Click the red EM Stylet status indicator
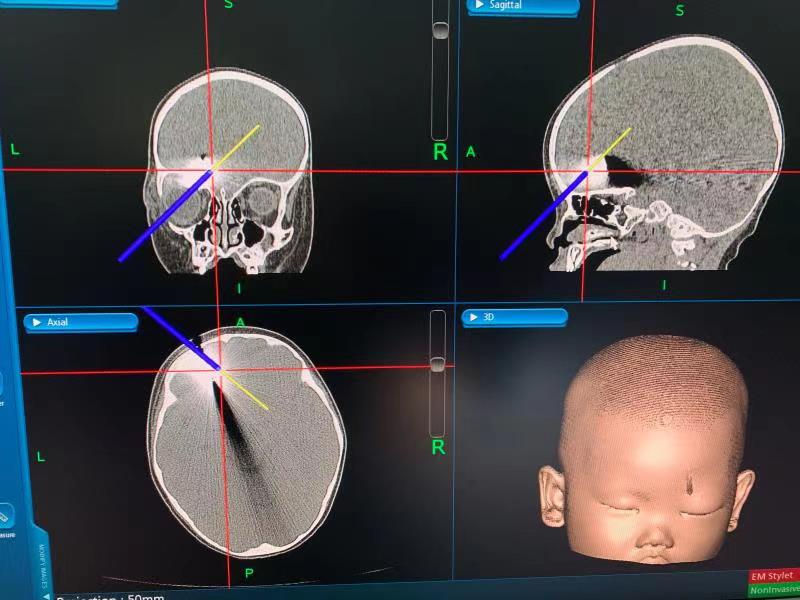 [x=772, y=576]
